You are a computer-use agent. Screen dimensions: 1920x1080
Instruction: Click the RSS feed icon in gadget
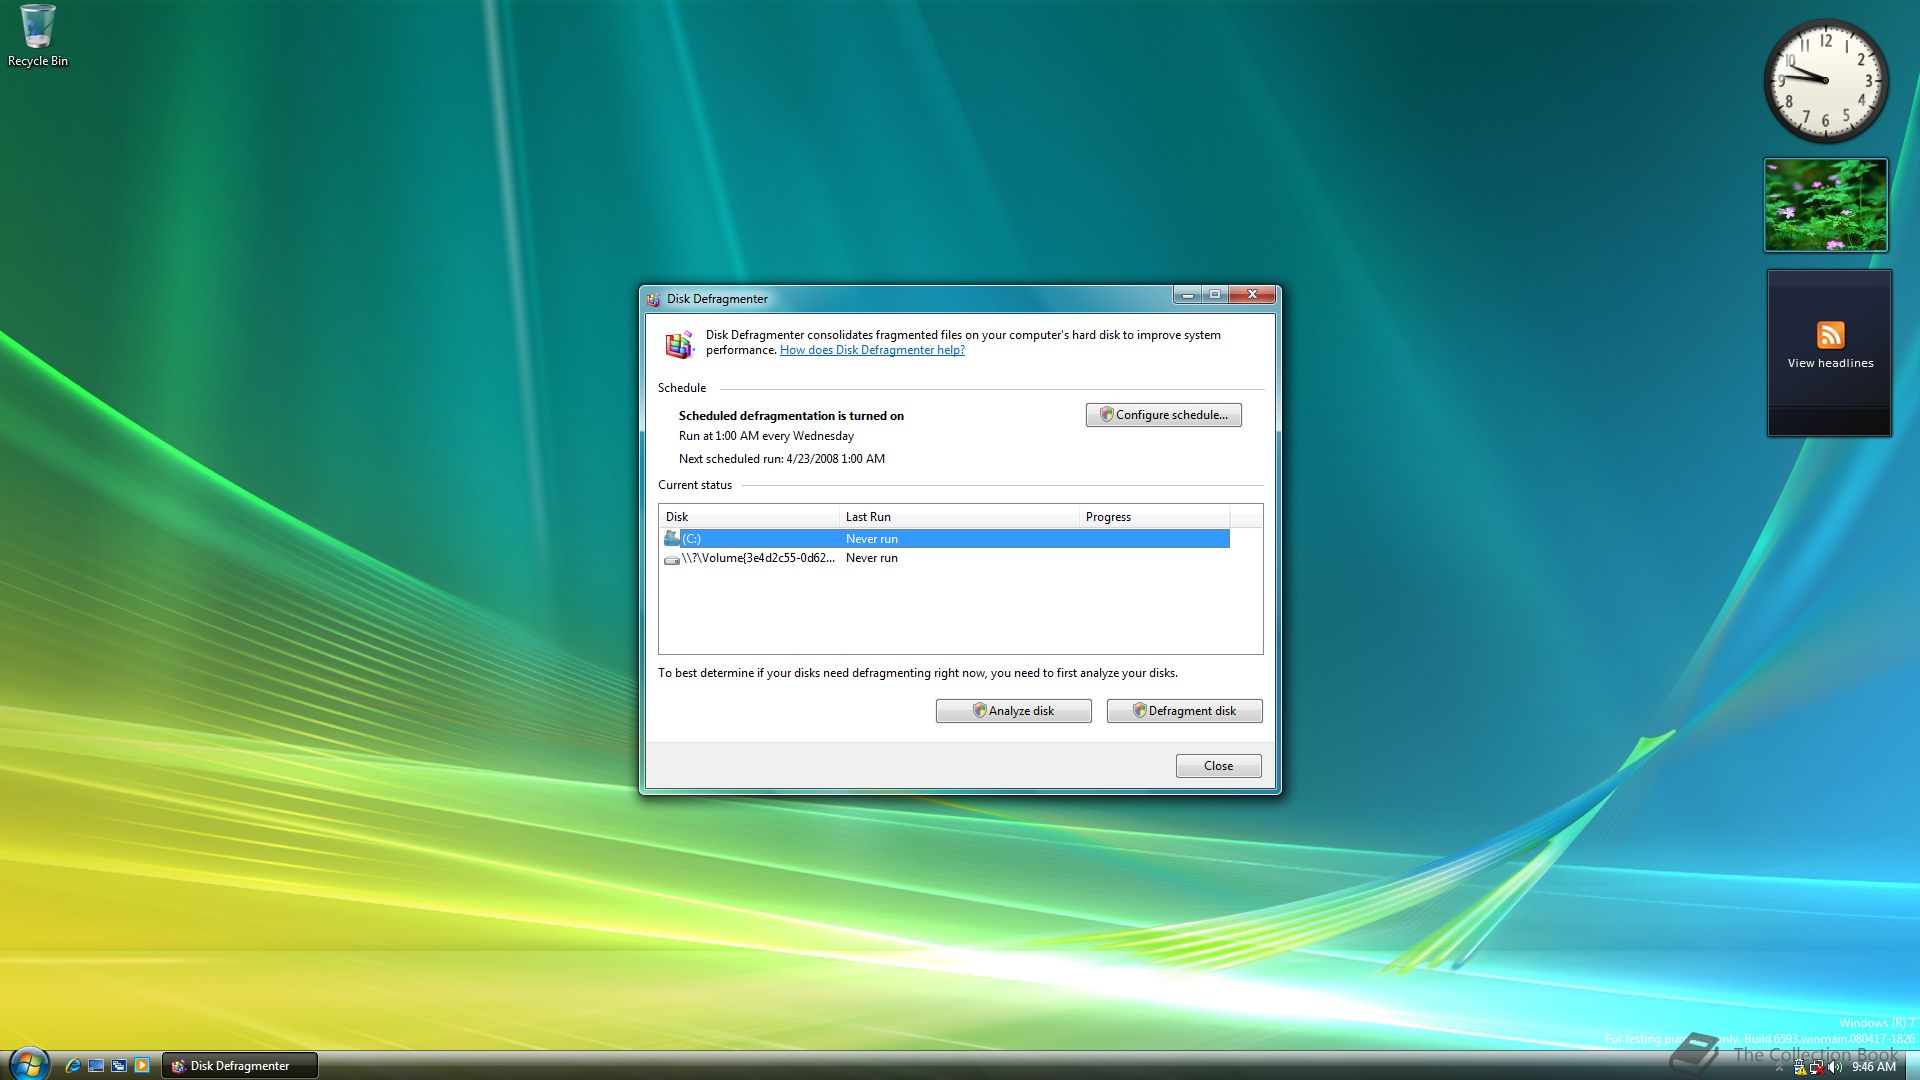click(x=1830, y=334)
